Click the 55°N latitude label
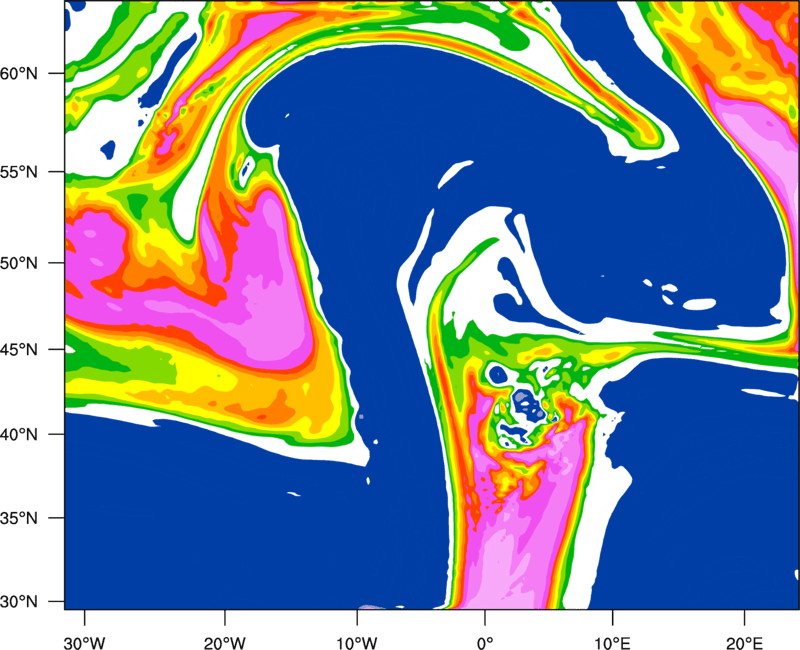This screenshot has width=800, height=650. point(19,172)
